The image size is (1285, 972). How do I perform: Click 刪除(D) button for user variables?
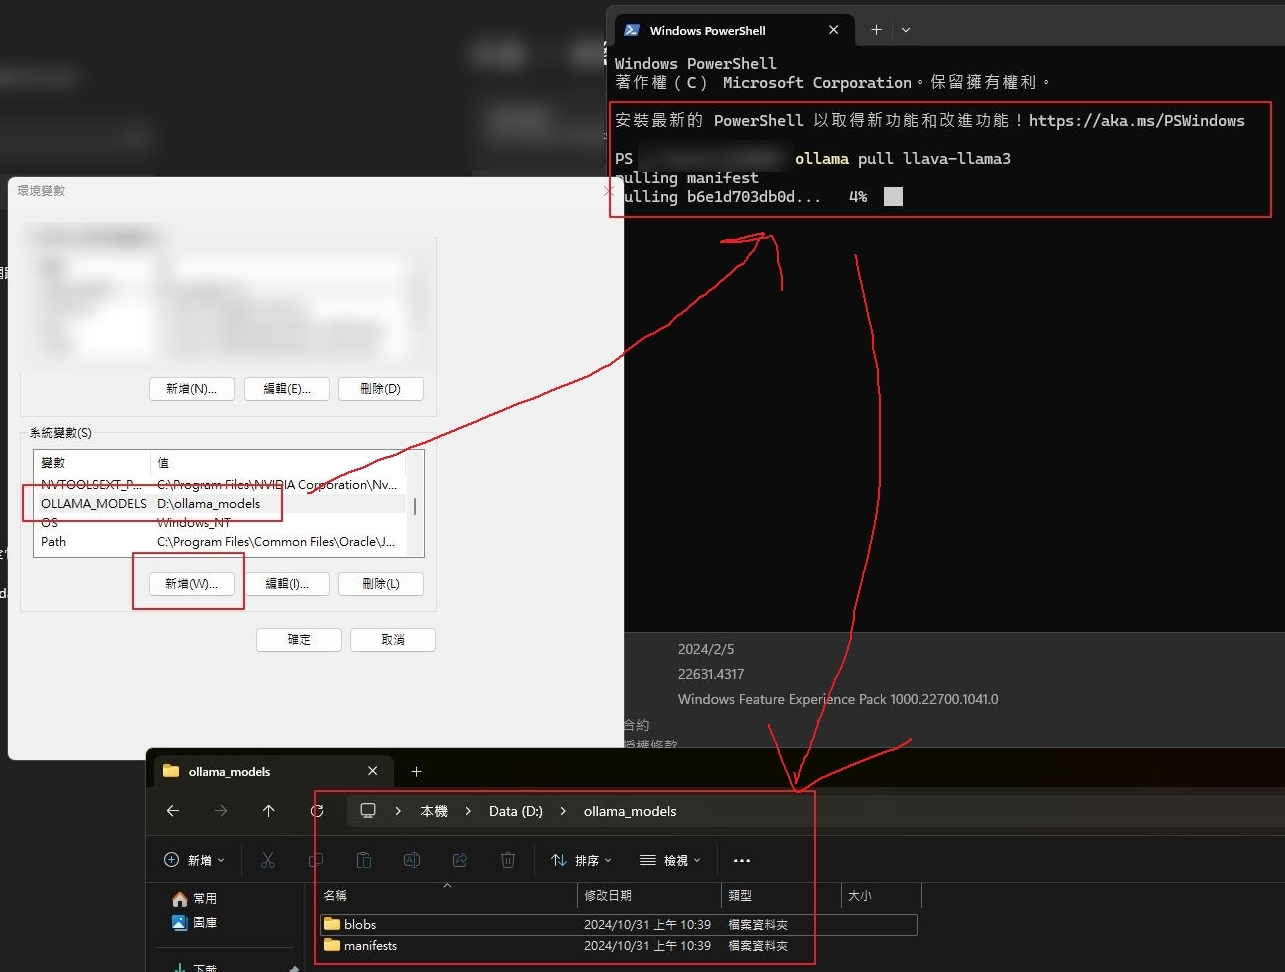tap(380, 388)
